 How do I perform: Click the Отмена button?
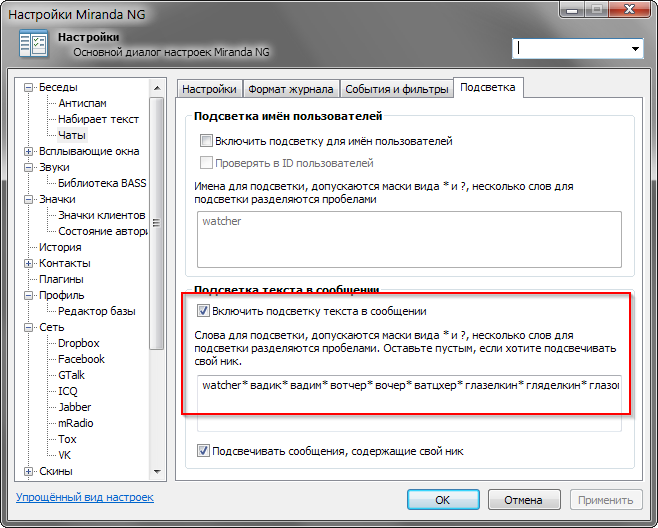coord(524,500)
